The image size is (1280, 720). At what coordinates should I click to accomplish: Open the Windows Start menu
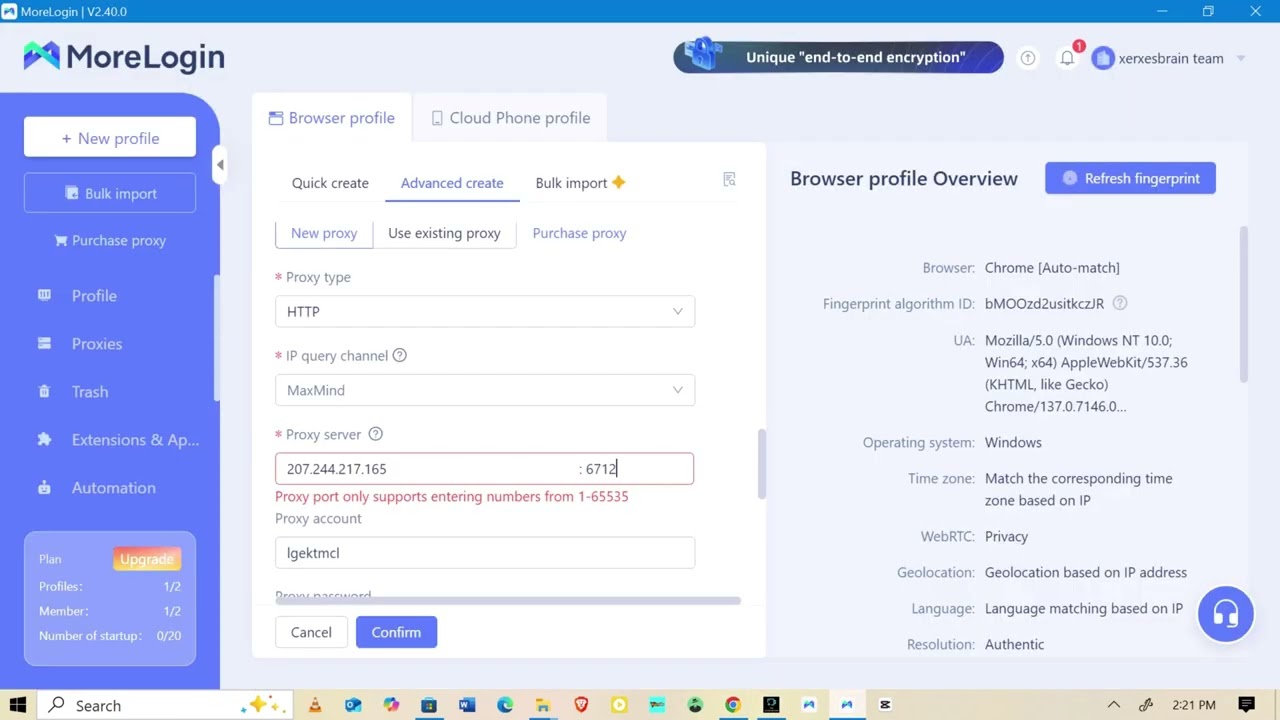point(17,705)
